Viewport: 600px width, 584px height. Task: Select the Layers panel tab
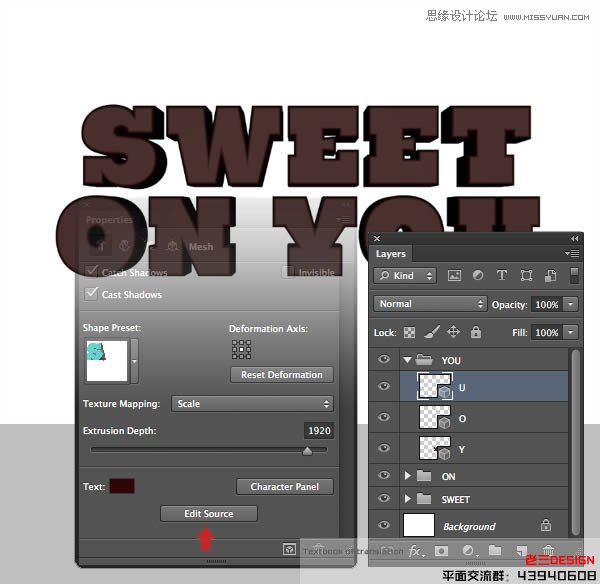click(391, 254)
